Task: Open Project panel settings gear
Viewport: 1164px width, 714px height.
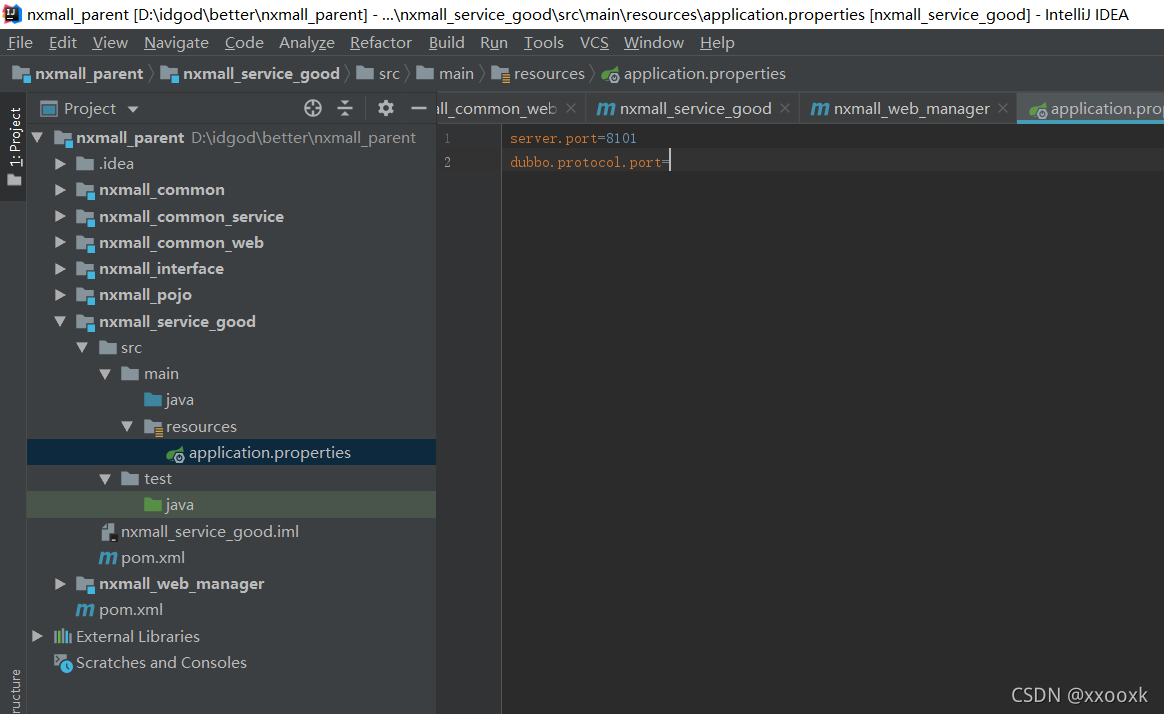Action: 385,108
